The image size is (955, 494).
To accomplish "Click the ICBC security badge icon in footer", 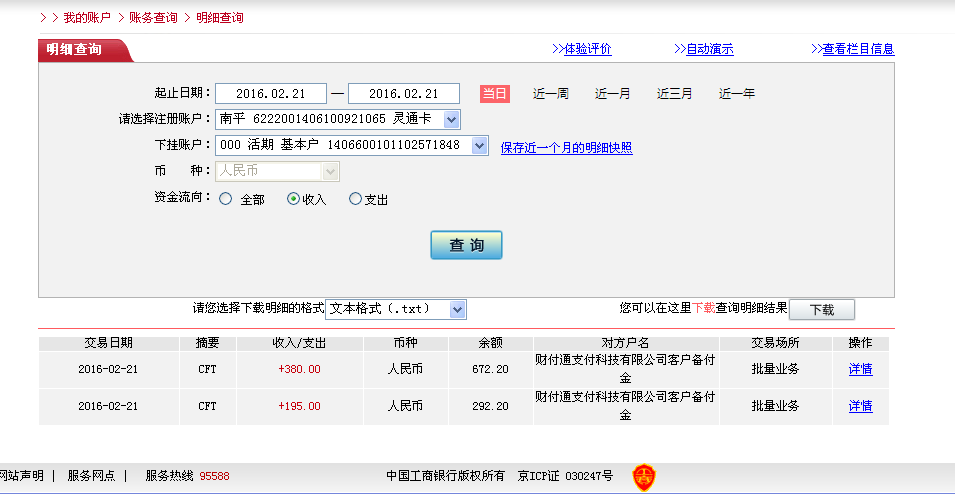I will 643,477.
